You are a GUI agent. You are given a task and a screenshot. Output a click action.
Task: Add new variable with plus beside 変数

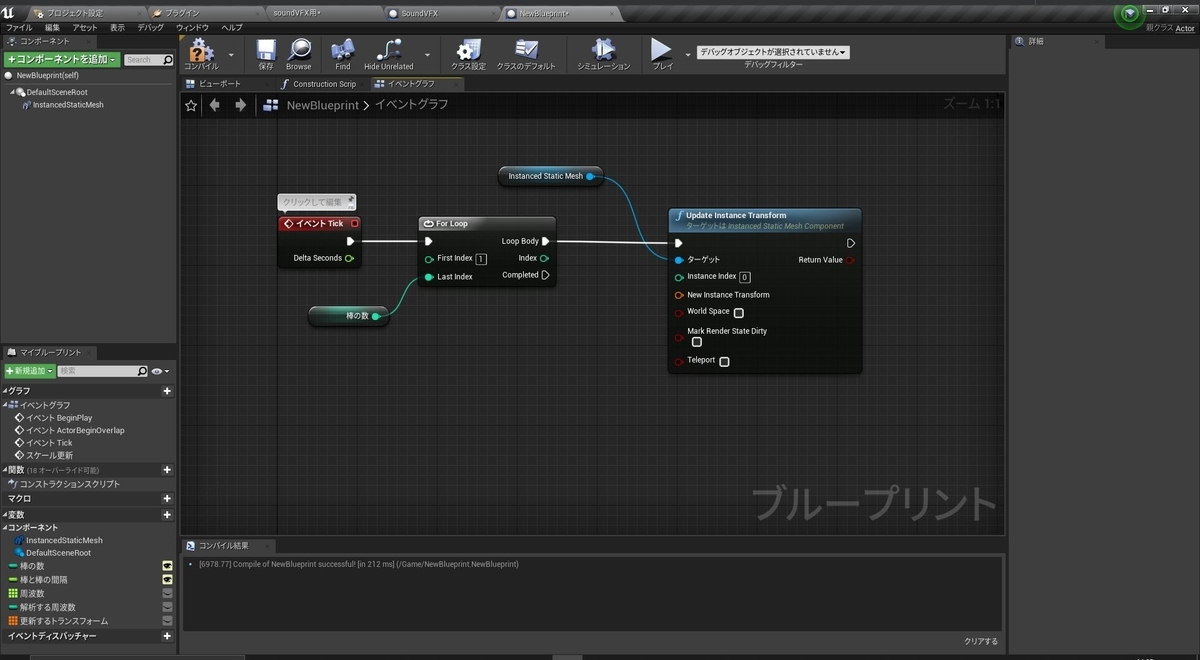tap(167, 515)
